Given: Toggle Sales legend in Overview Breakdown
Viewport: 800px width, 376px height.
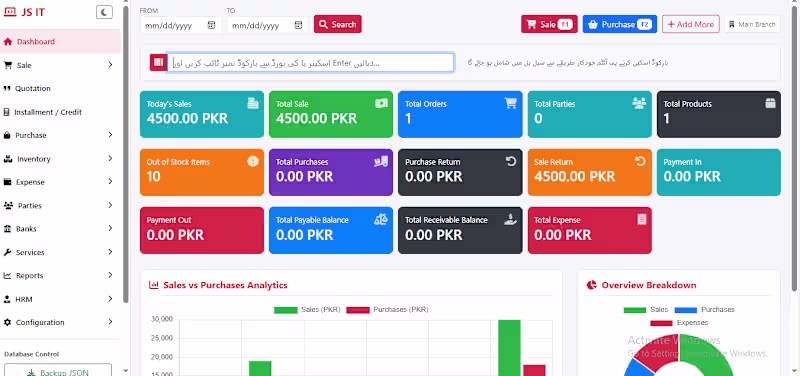Looking at the screenshot, I should (x=645, y=310).
